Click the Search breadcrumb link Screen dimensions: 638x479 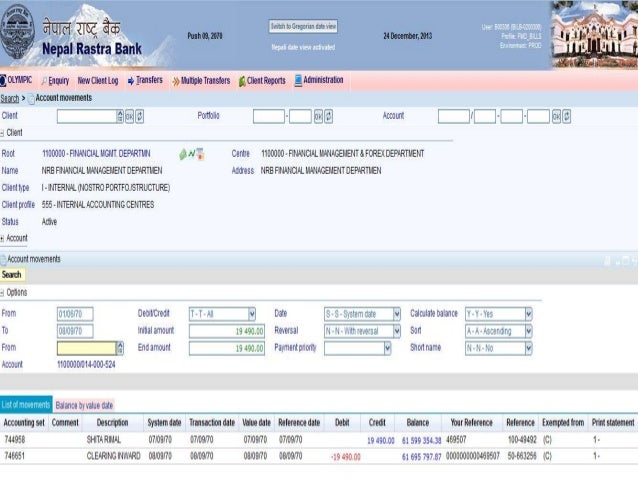[10, 98]
